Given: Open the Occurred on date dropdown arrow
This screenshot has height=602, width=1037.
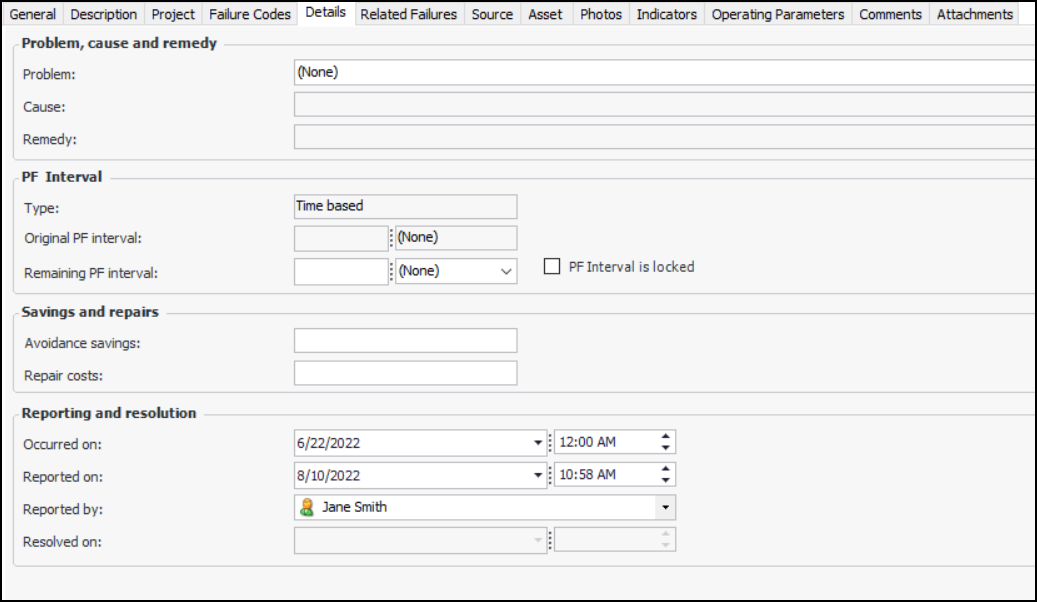Looking at the screenshot, I should [x=538, y=443].
